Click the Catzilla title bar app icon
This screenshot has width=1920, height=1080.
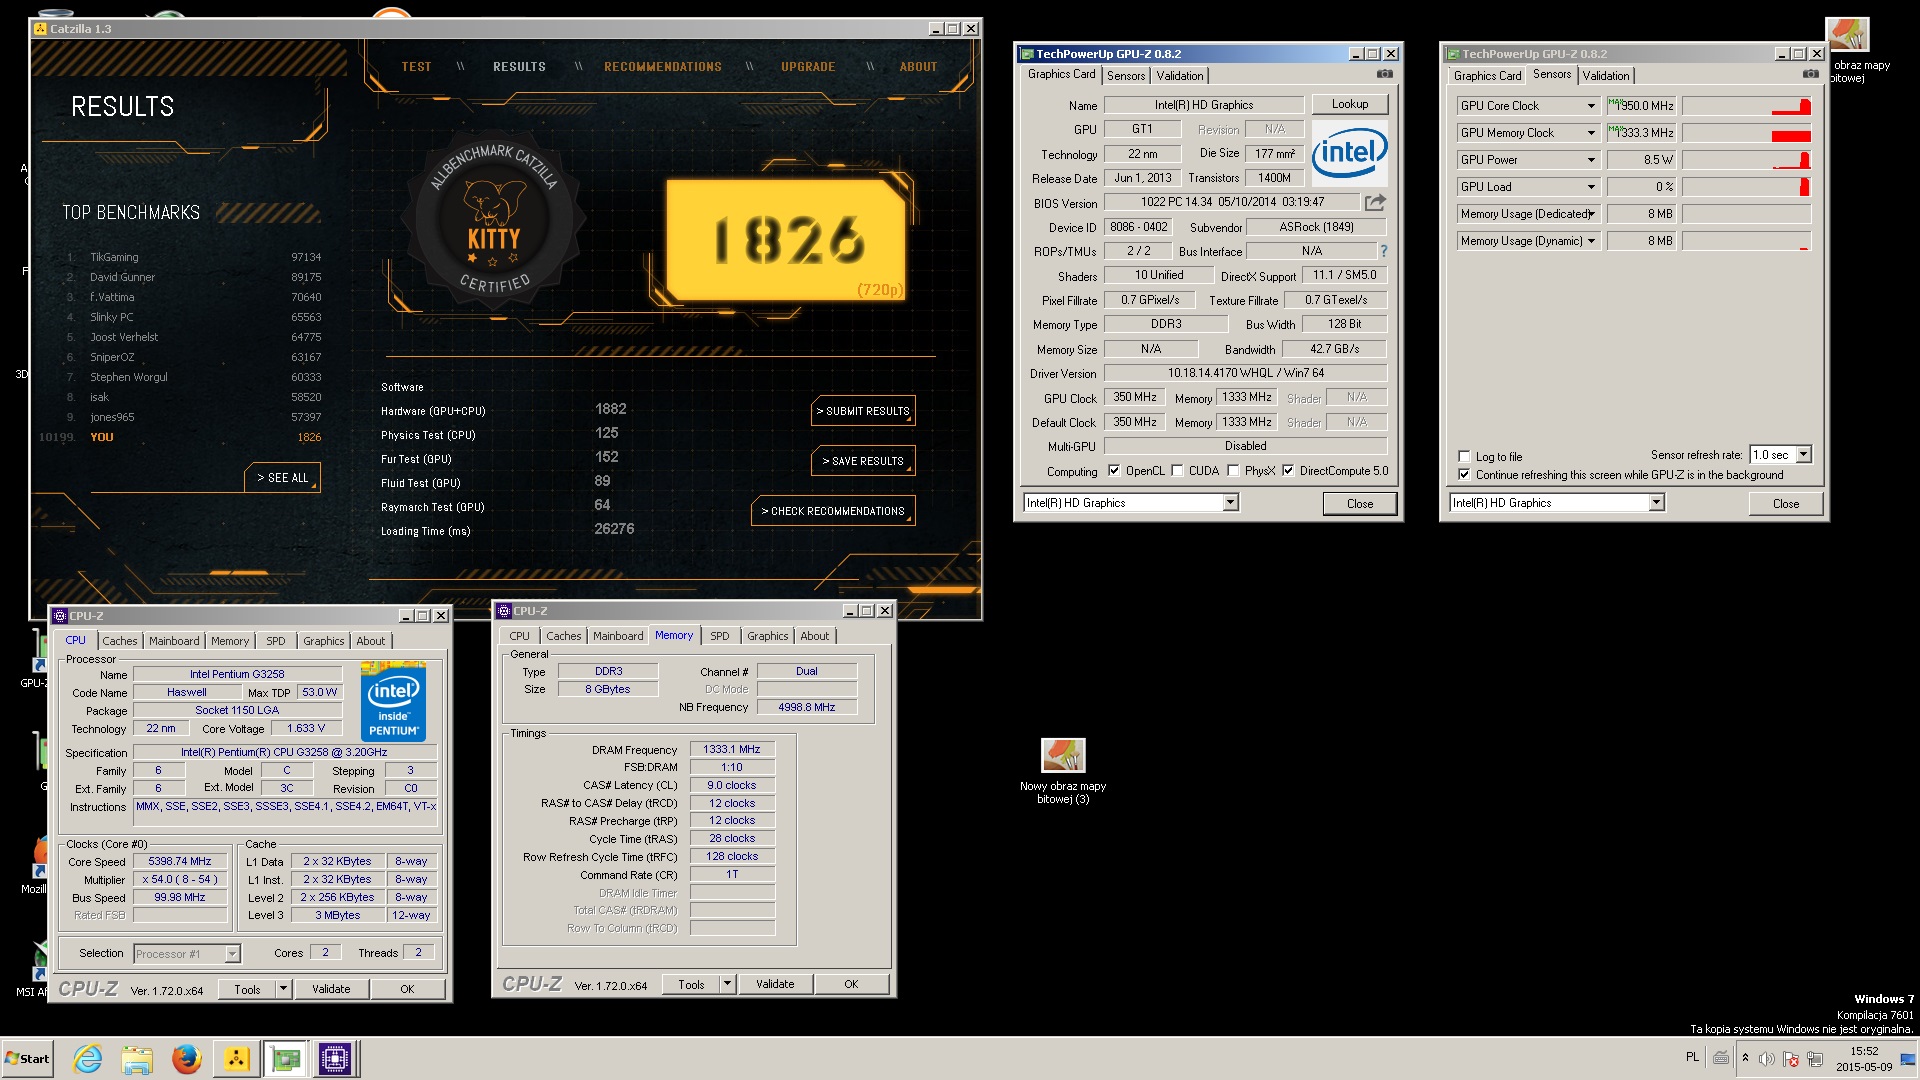coord(41,29)
